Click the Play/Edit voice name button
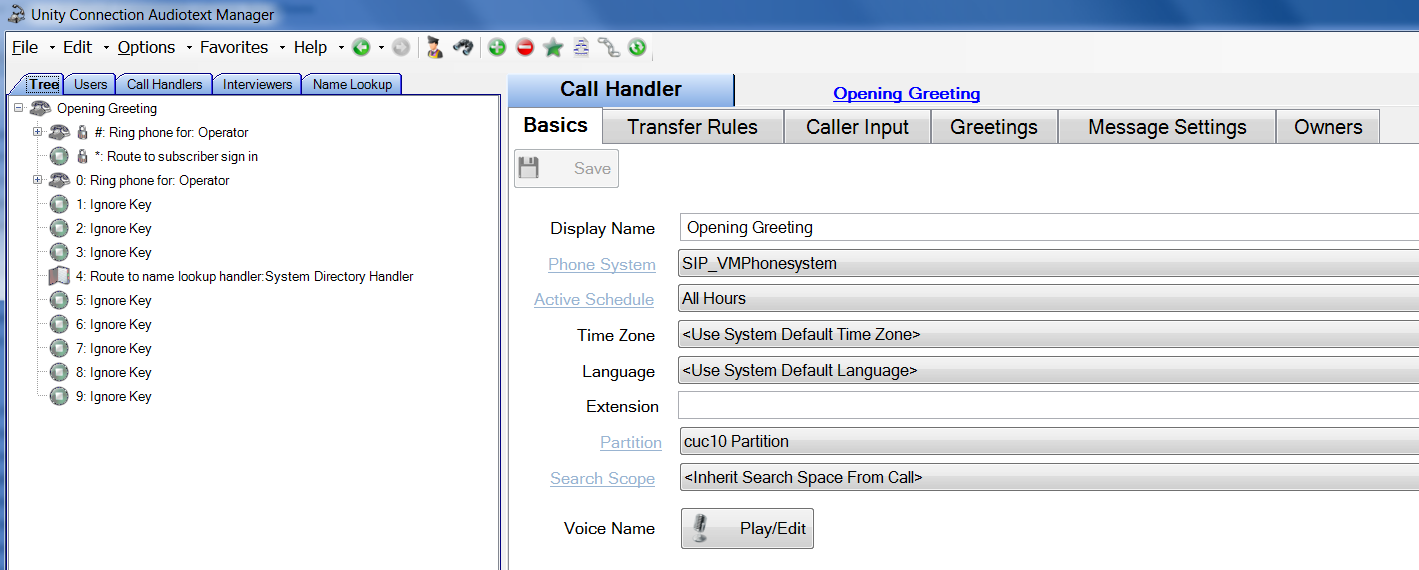 click(x=747, y=528)
